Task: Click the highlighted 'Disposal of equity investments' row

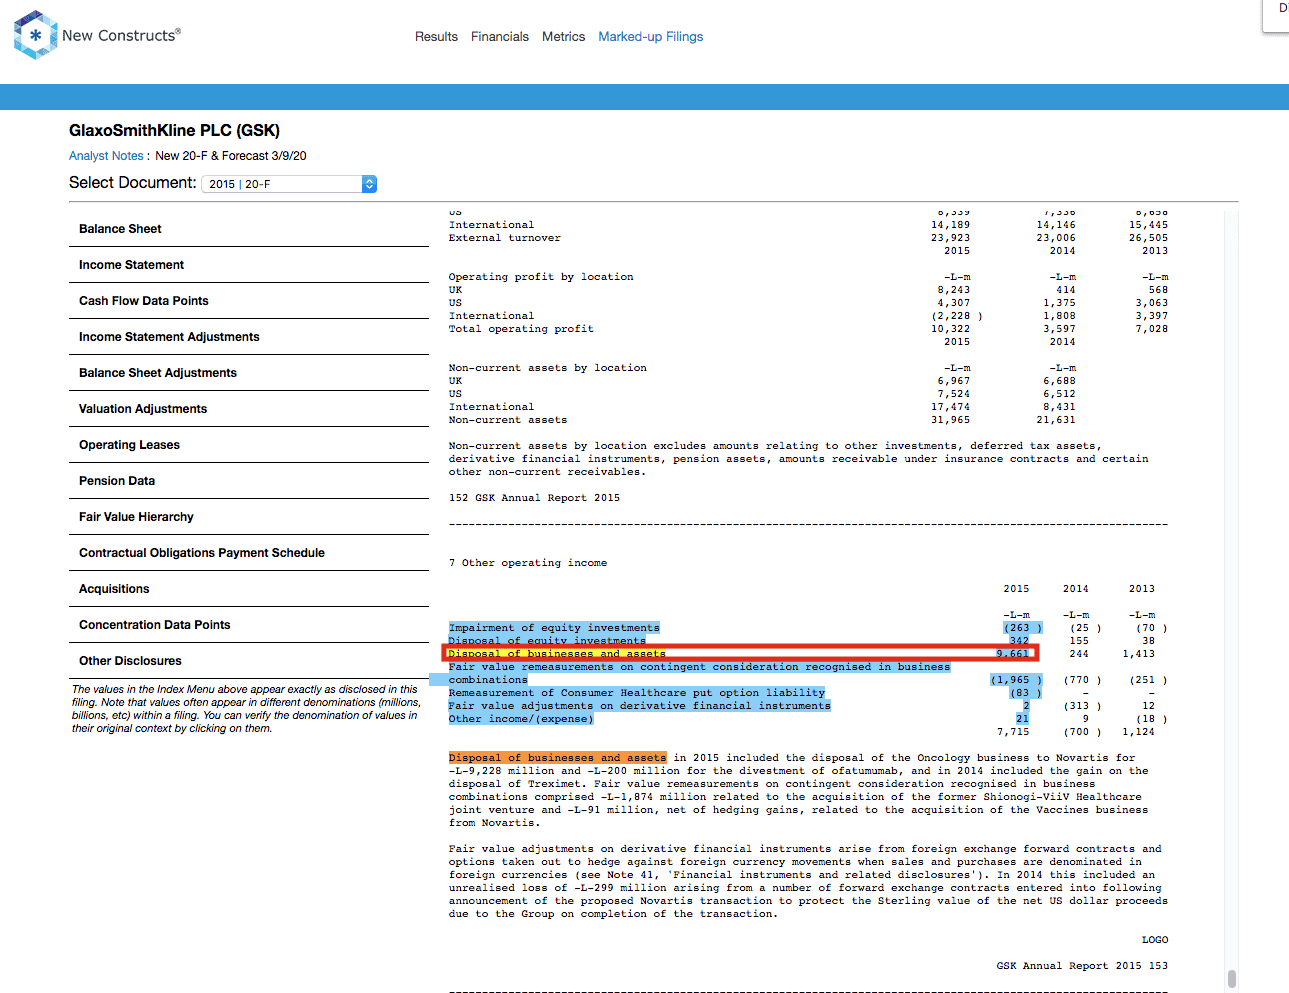Action: (547, 640)
